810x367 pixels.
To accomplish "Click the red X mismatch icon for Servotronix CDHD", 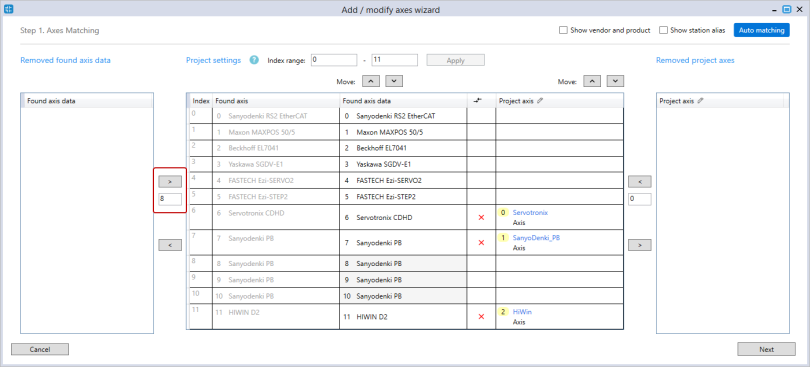I will 481,218.
